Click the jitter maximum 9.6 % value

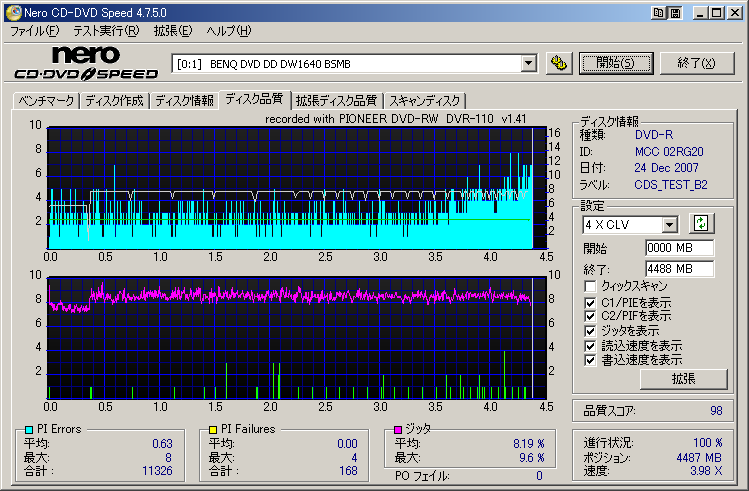point(532,458)
